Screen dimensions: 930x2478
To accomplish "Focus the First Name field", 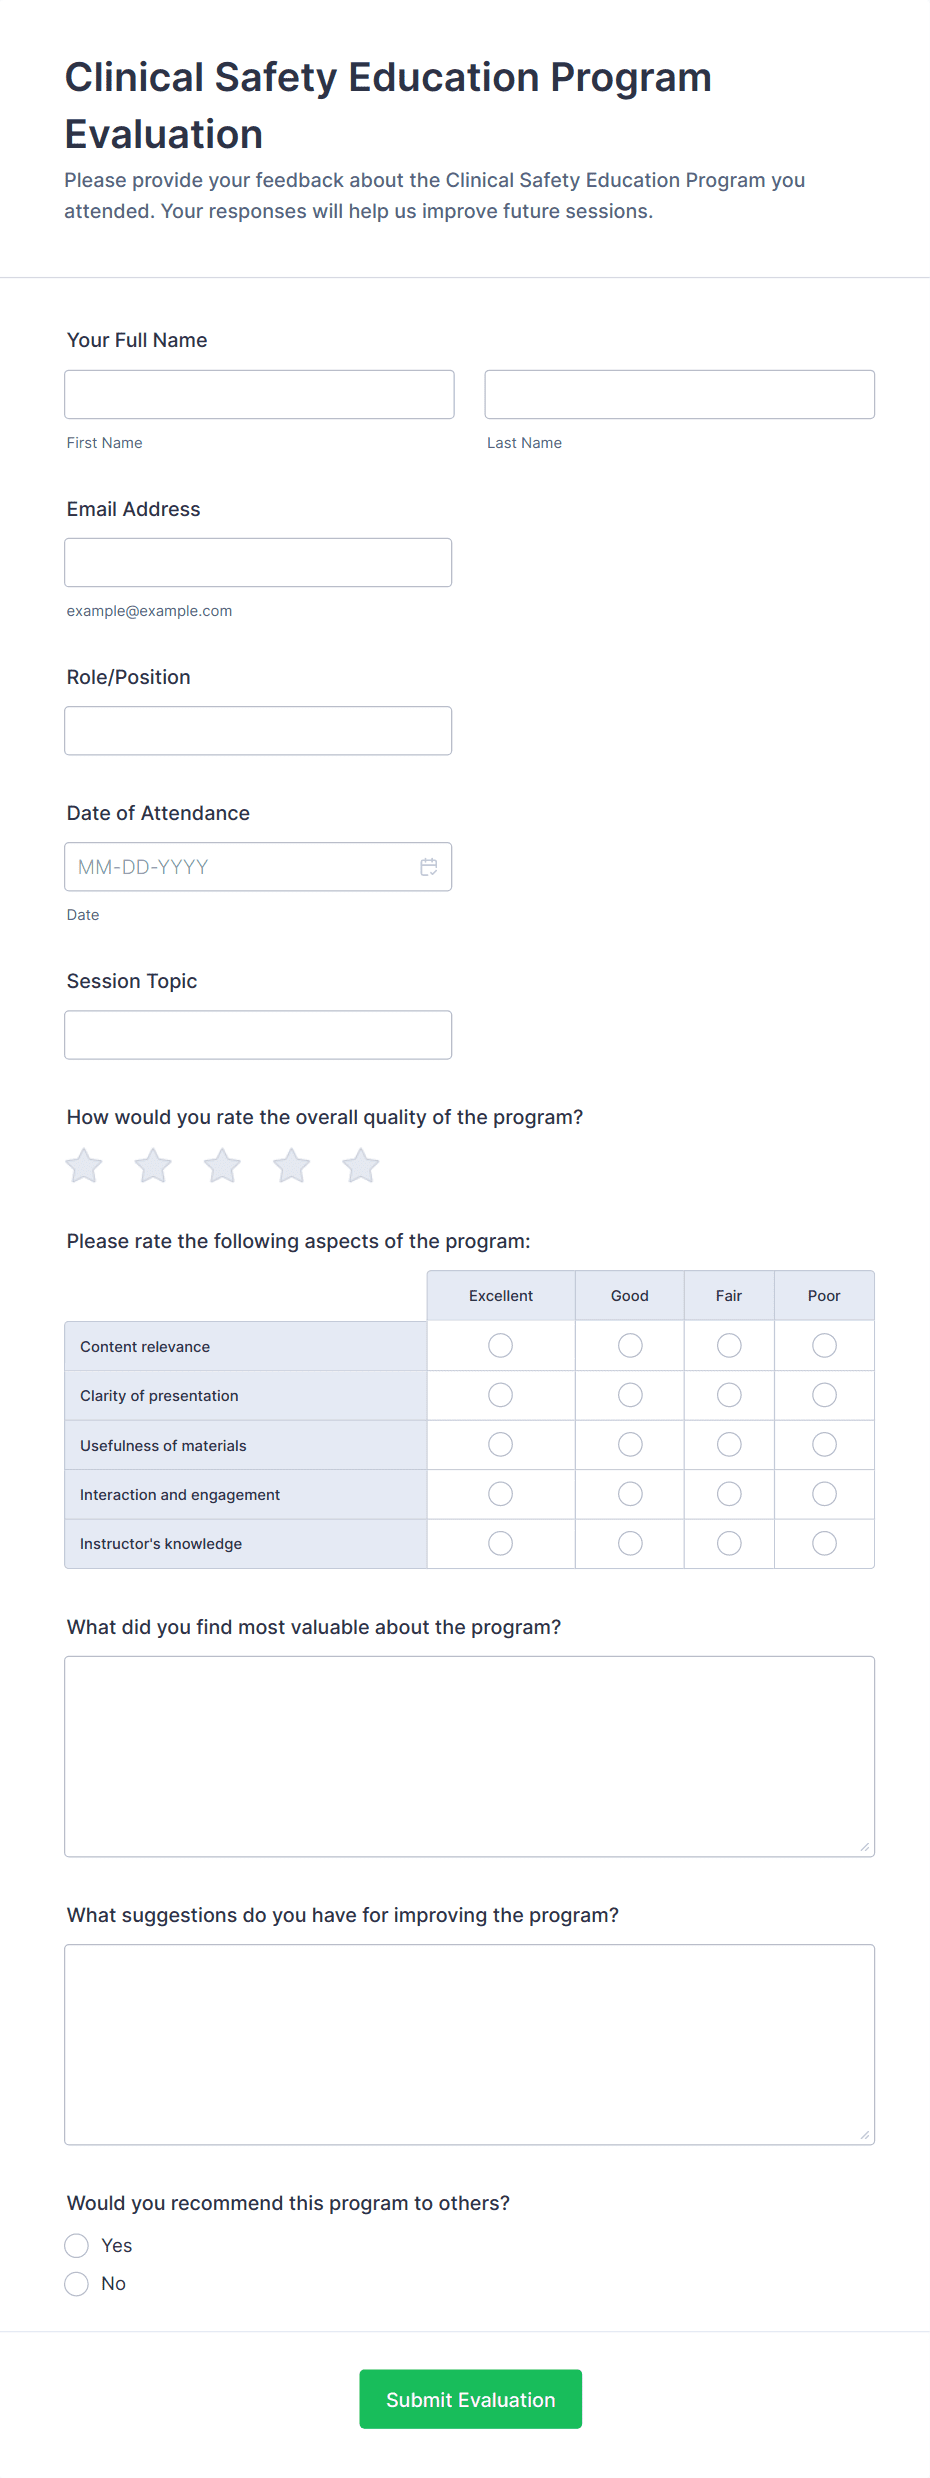I will click(x=259, y=395).
